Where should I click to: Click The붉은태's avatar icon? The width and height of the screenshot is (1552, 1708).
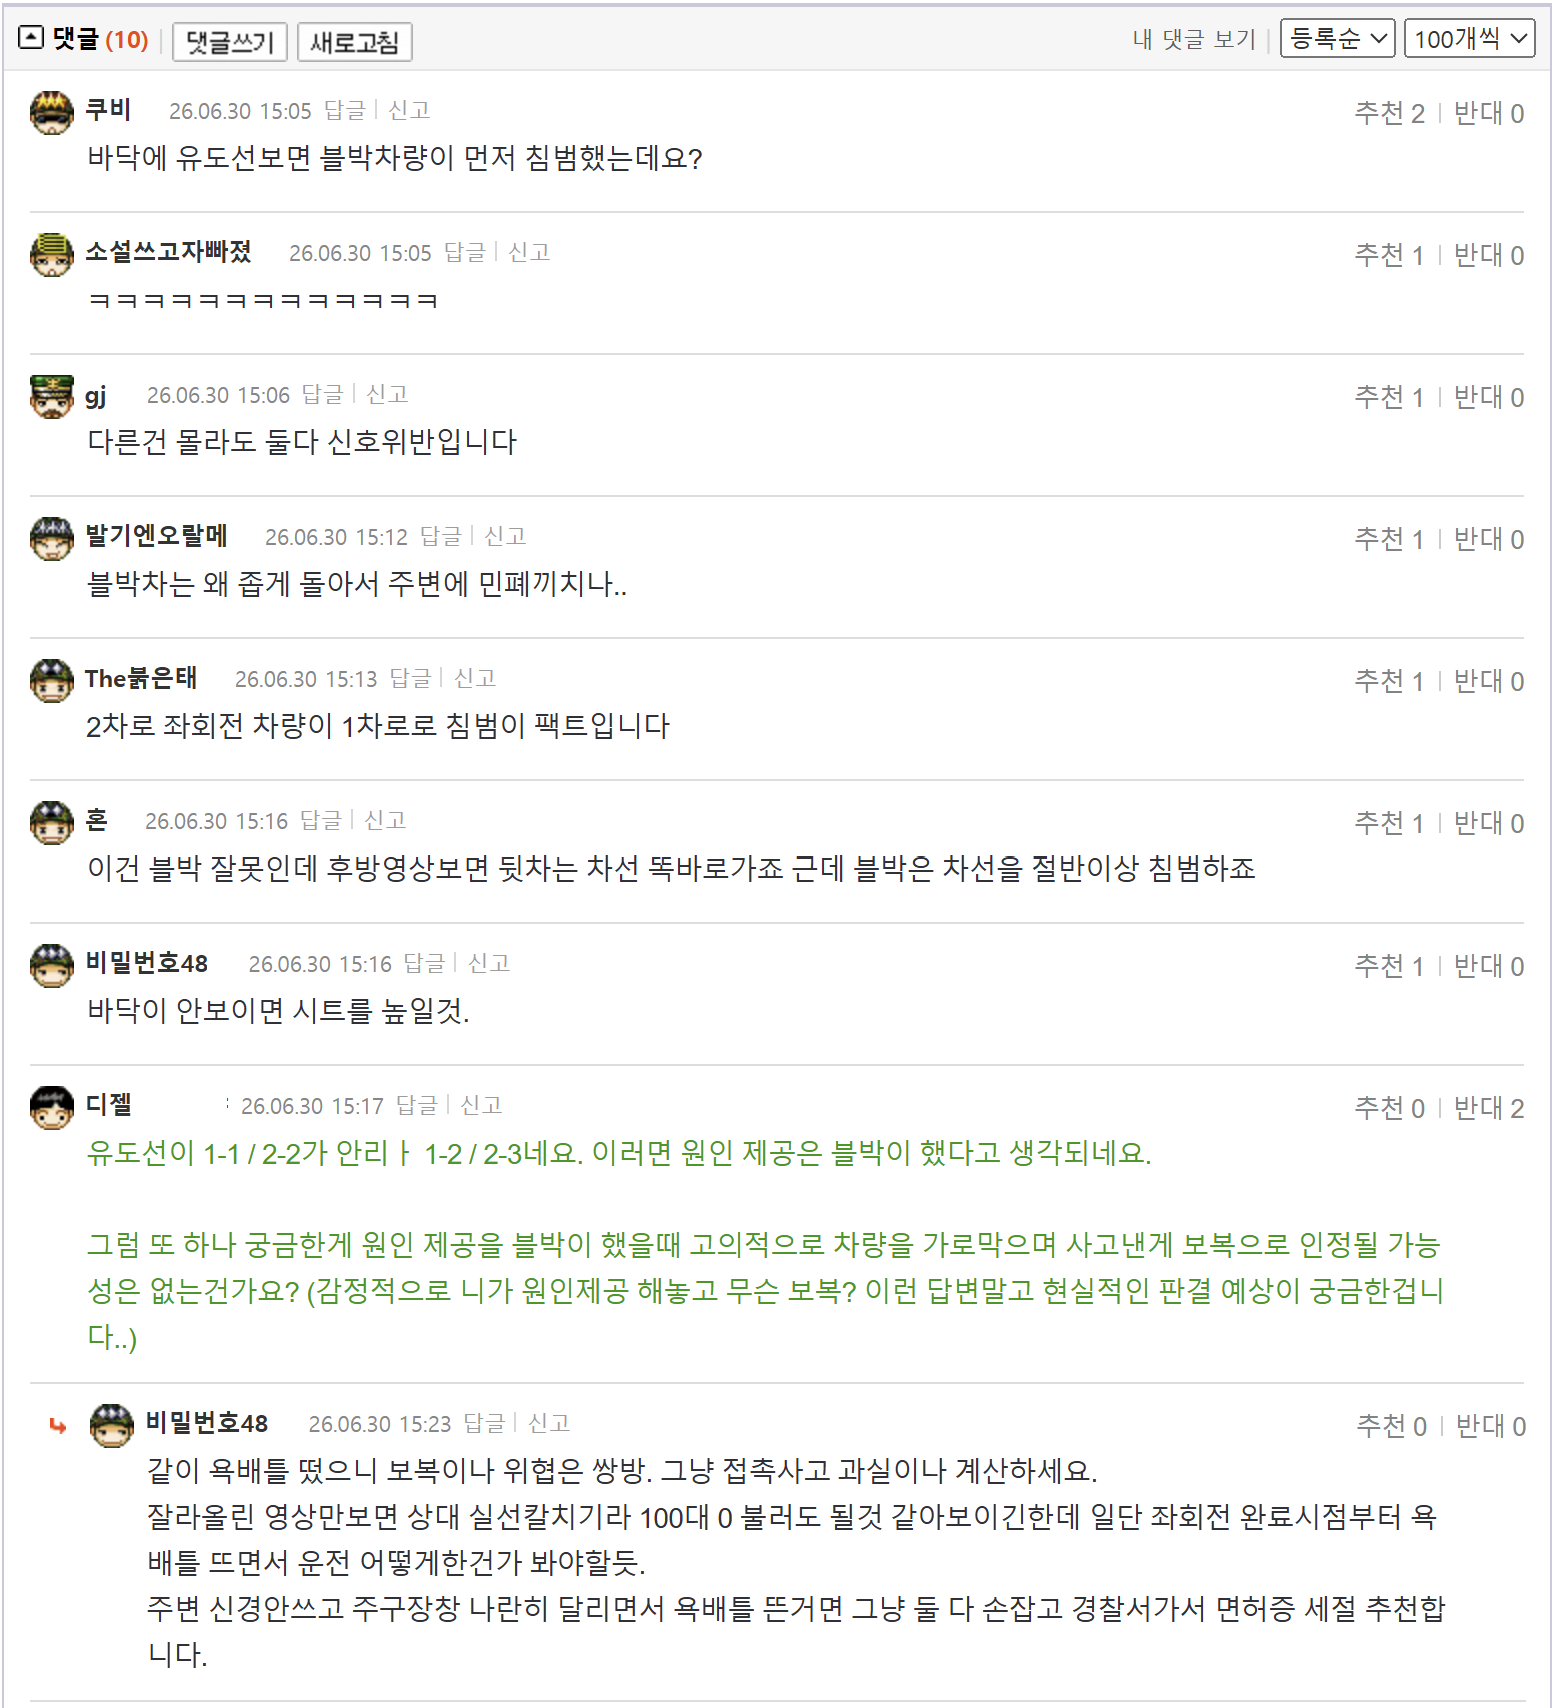(x=52, y=680)
